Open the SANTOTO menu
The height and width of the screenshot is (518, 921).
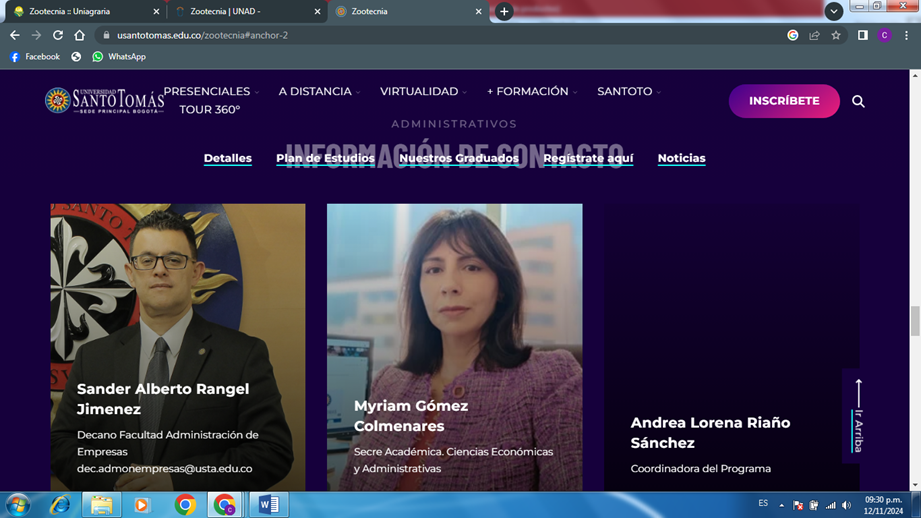click(628, 91)
